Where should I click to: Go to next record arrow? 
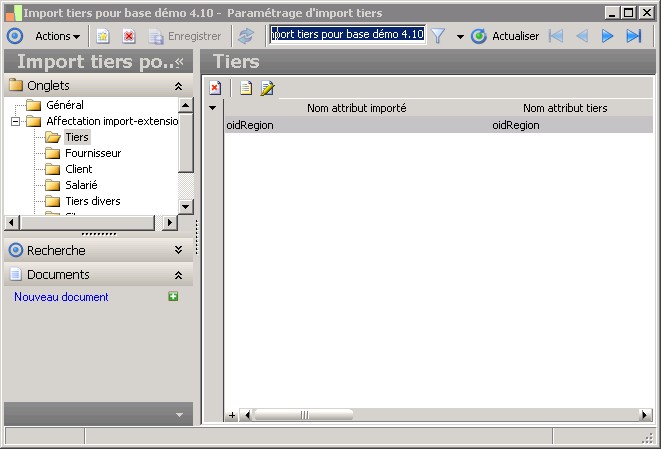point(607,36)
